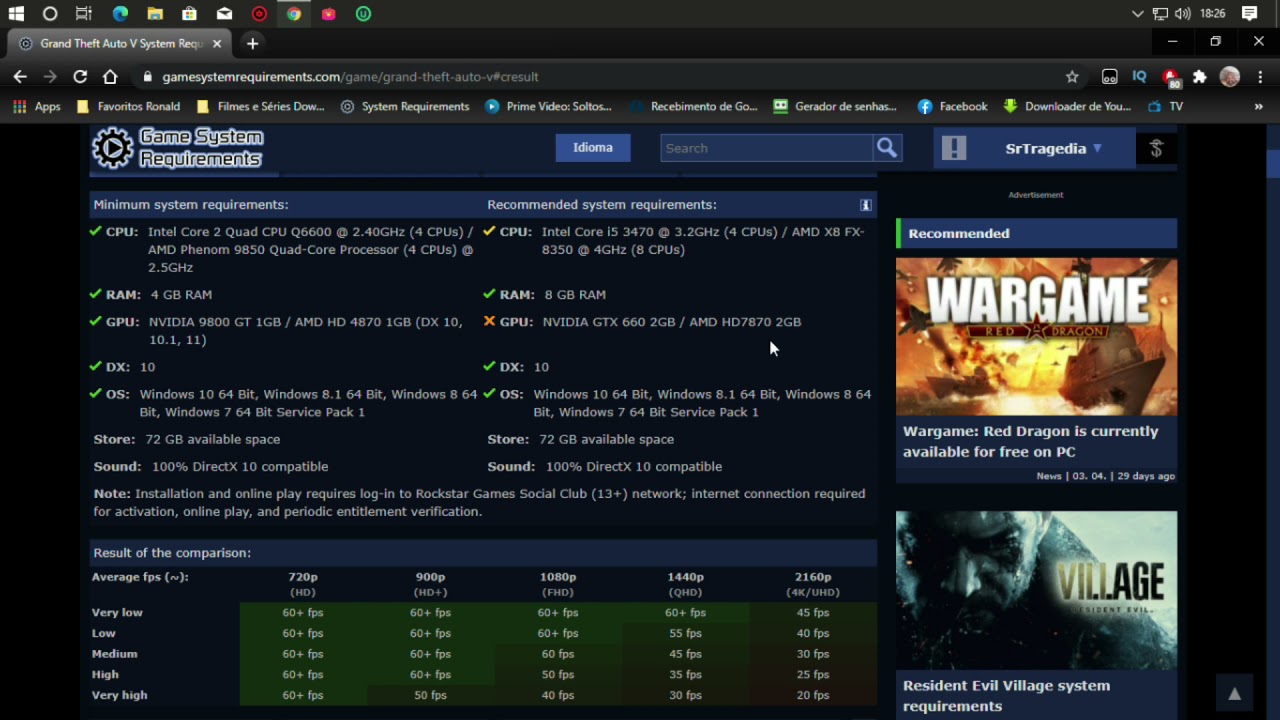Open Microsoft Store from the taskbar
The image size is (1280, 720).
tap(189, 14)
